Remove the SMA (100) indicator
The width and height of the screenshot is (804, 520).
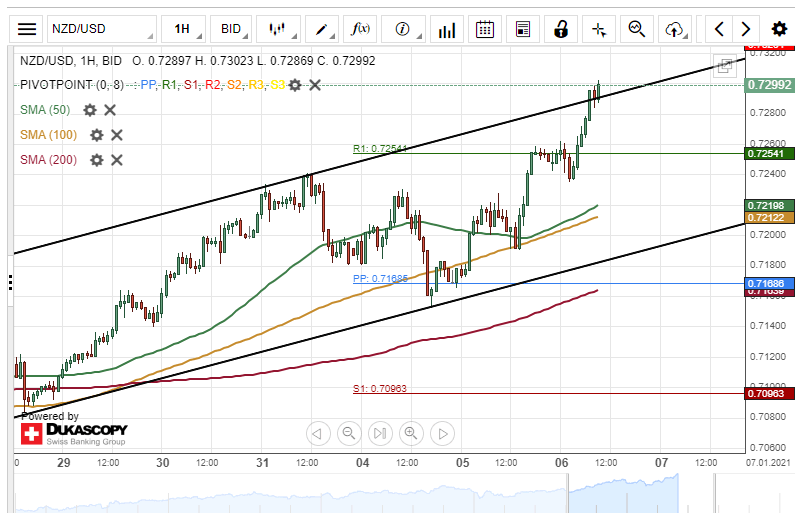pos(117,135)
